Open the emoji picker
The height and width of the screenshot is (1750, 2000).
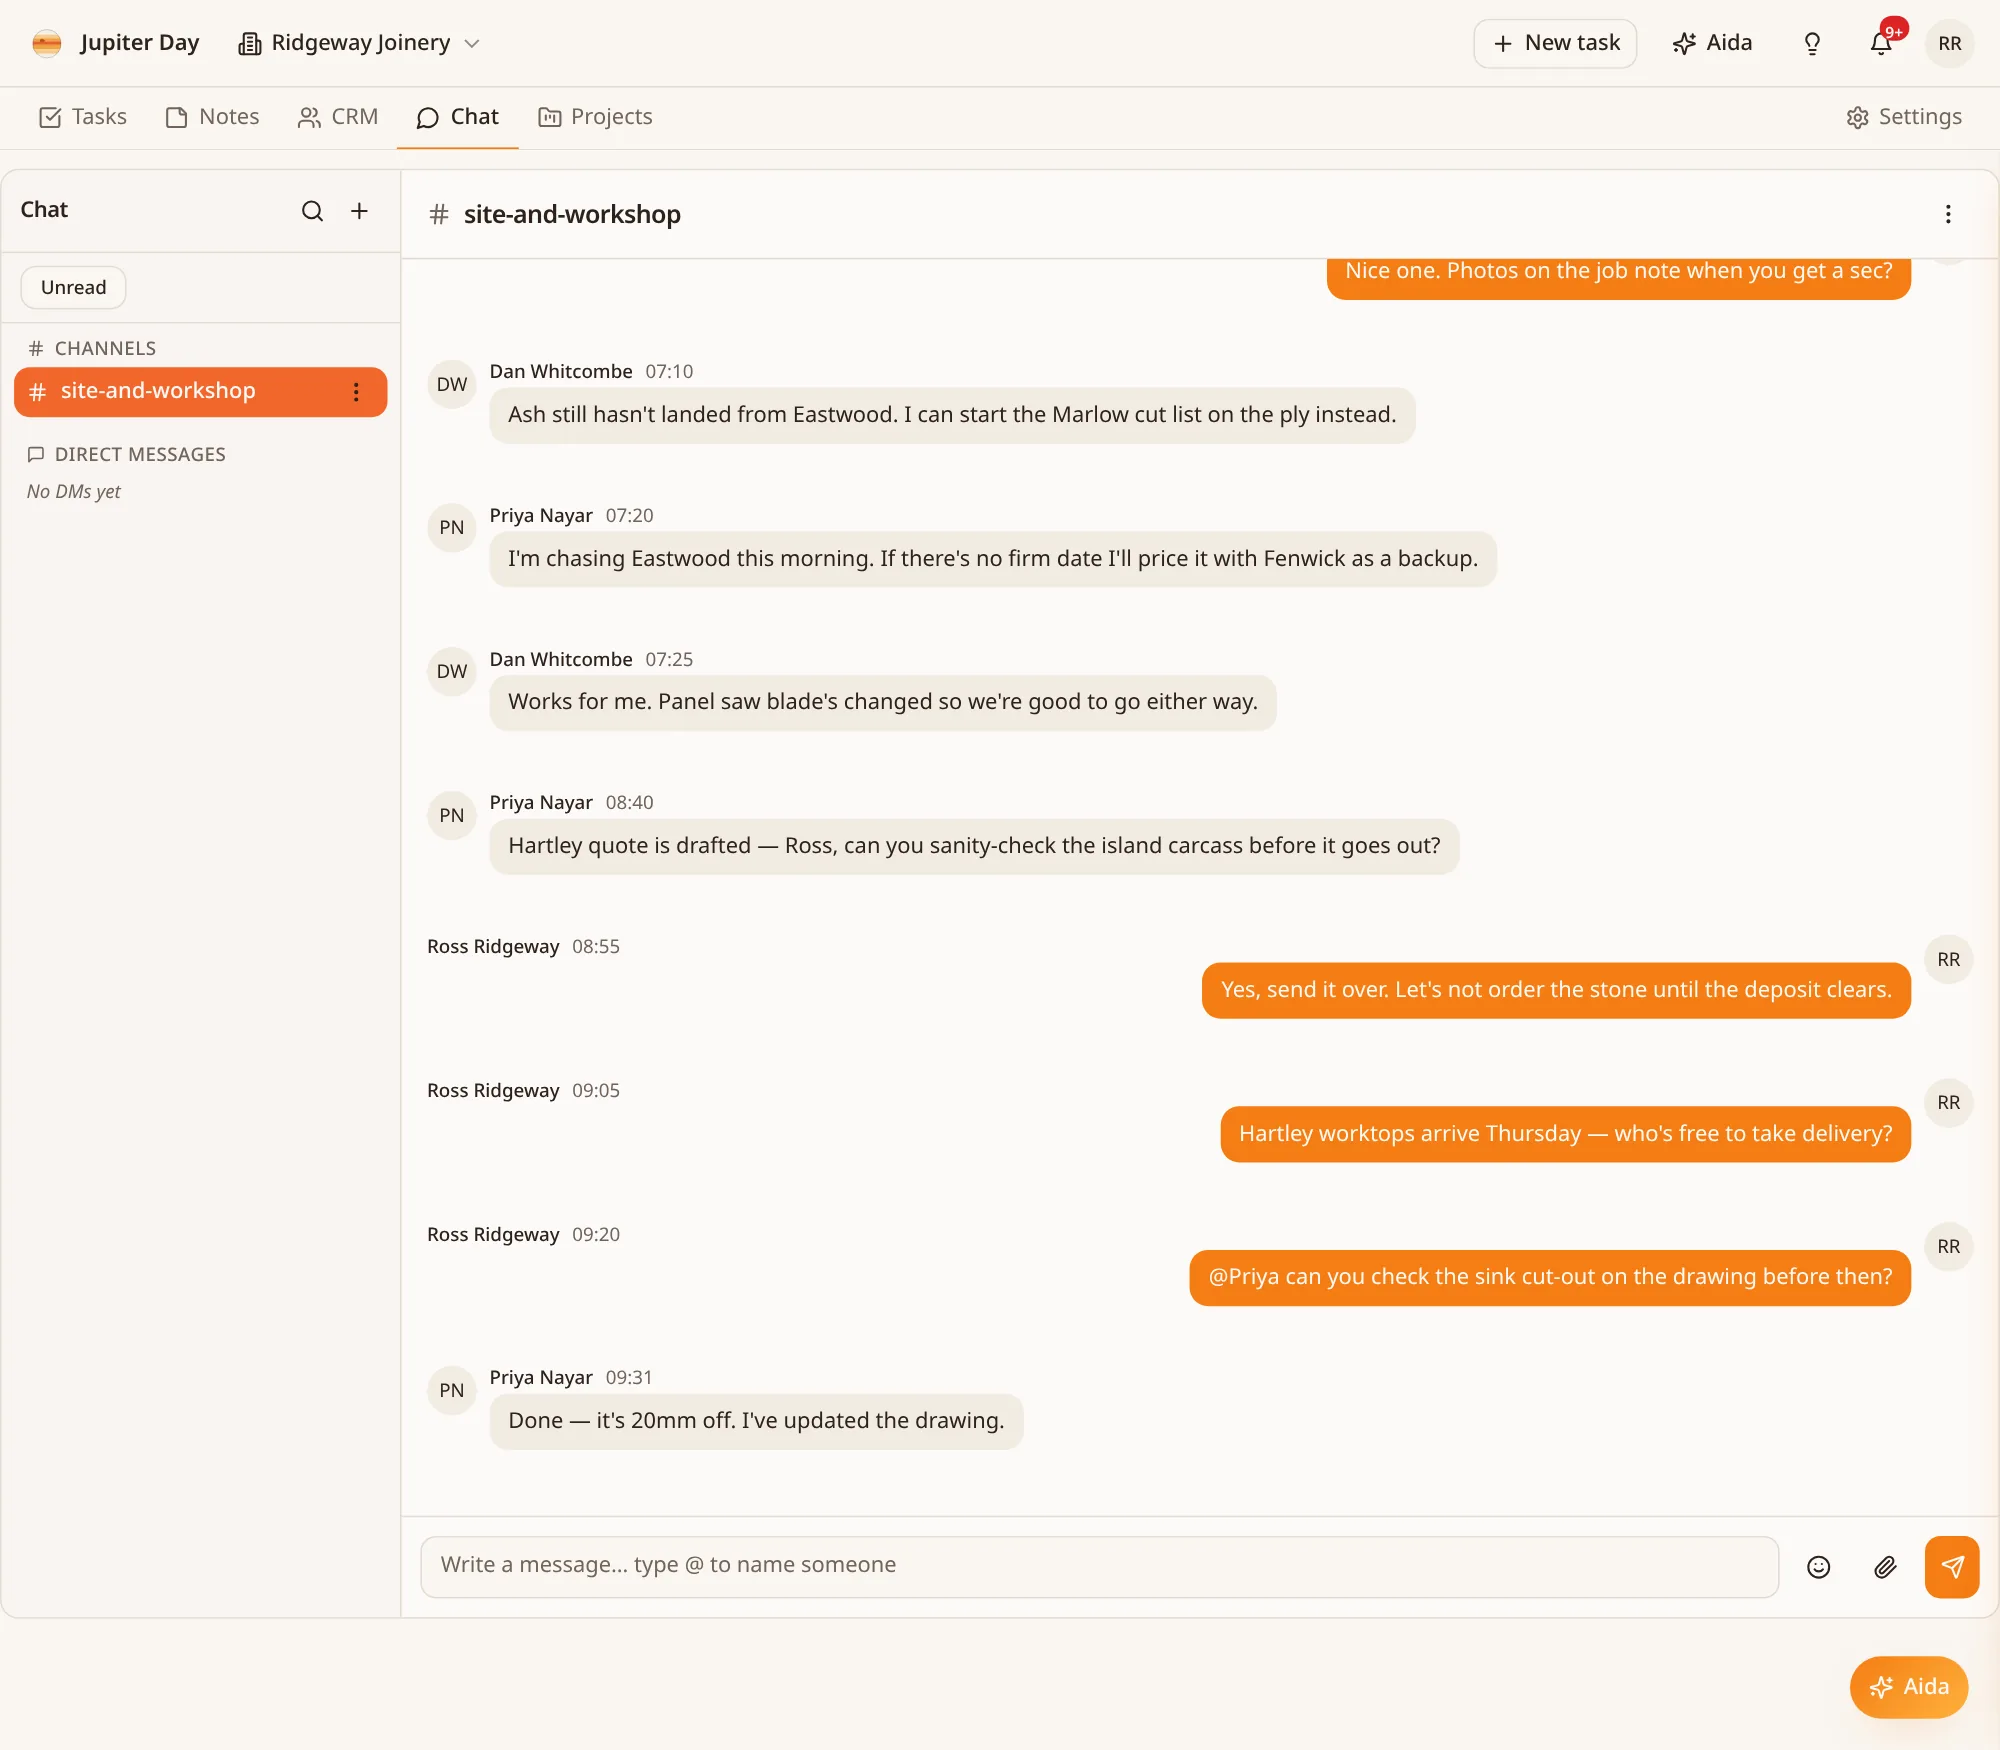1819,1567
